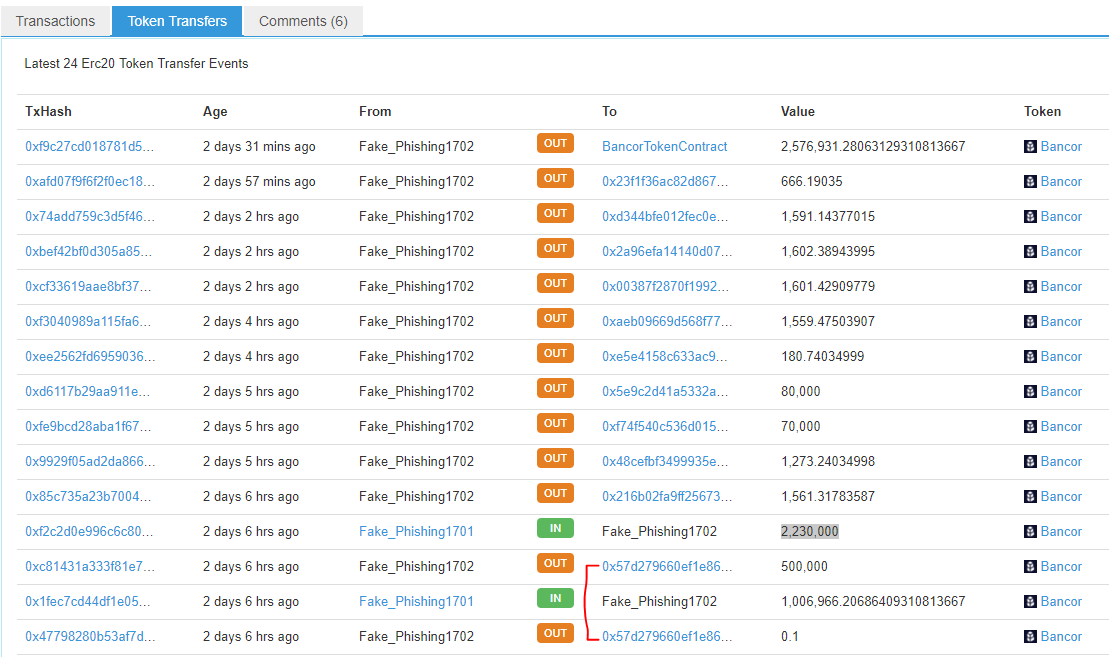Open transaction hash 0xc81431a333f81e7...
This screenshot has width=1109, height=657.
coord(90,566)
